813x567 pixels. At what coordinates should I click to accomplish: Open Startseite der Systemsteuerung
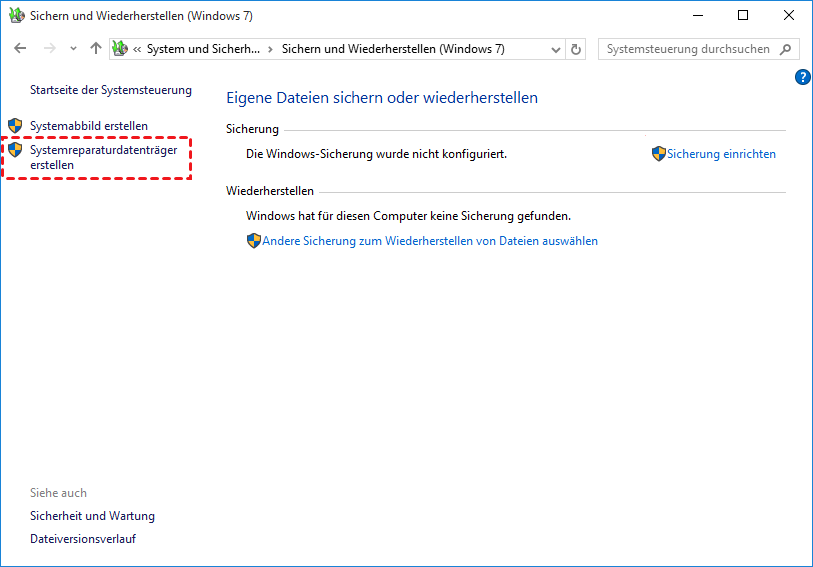(111, 90)
